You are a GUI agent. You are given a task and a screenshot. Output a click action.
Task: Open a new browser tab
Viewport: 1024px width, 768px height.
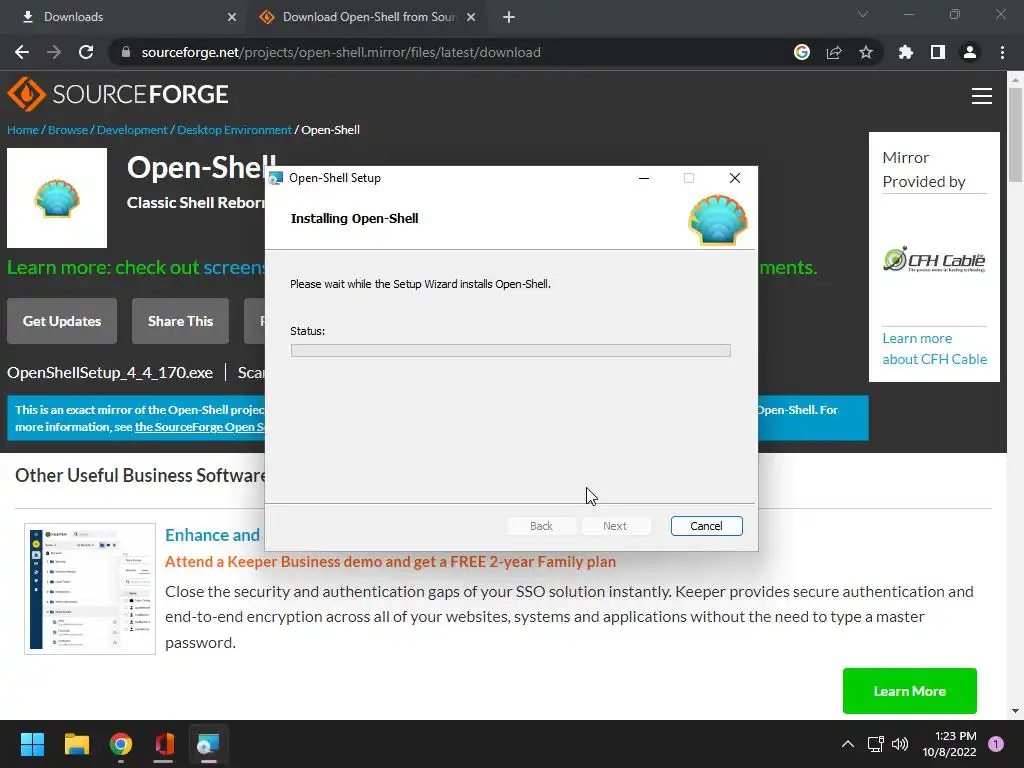pyautogui.click(x=509, y=17)
